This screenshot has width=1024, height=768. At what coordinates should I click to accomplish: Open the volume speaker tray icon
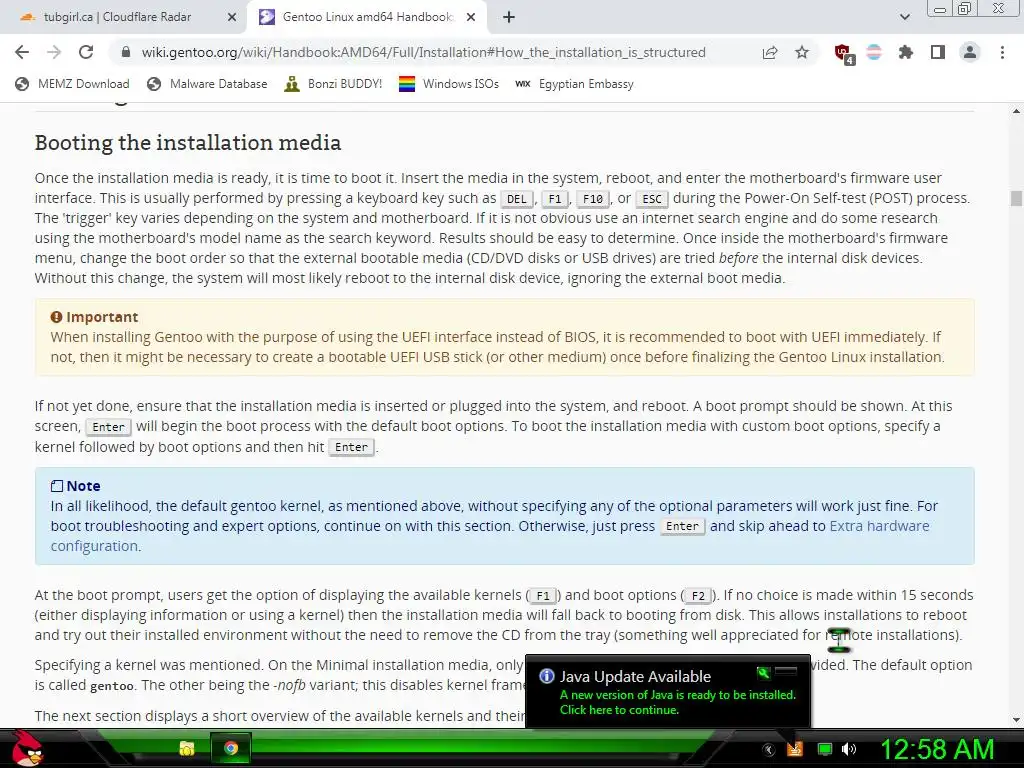pos(849,750)
